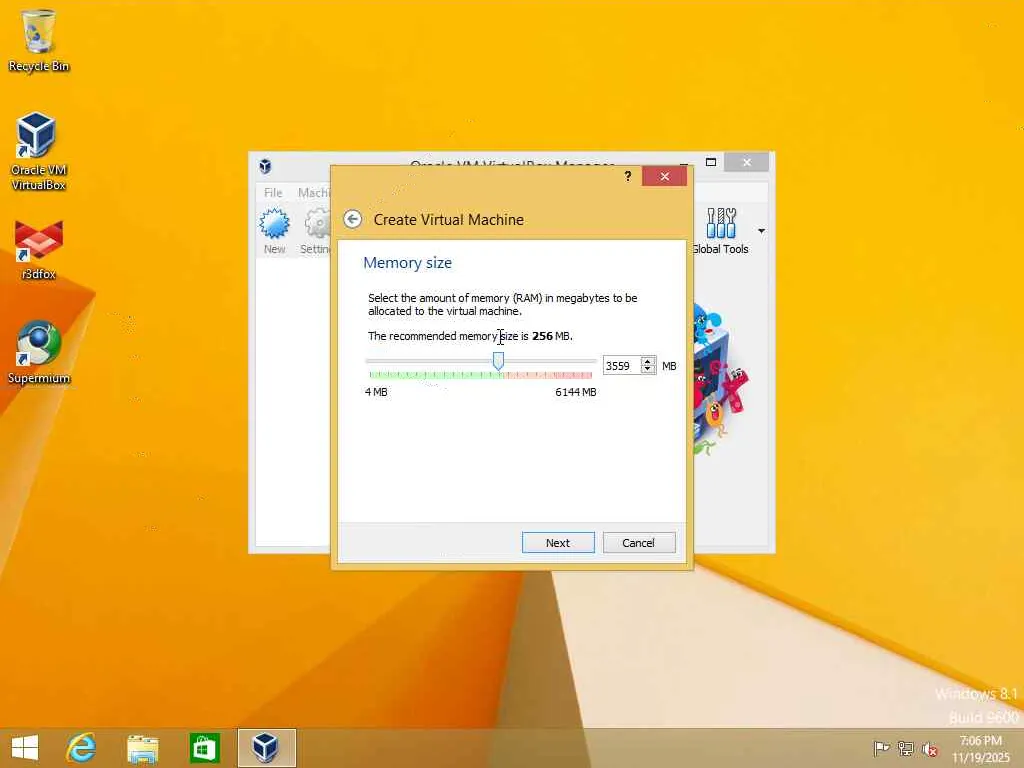The image size is (1024, 768).
Task: Focus the memory MB input field
Action: [622, 366]
